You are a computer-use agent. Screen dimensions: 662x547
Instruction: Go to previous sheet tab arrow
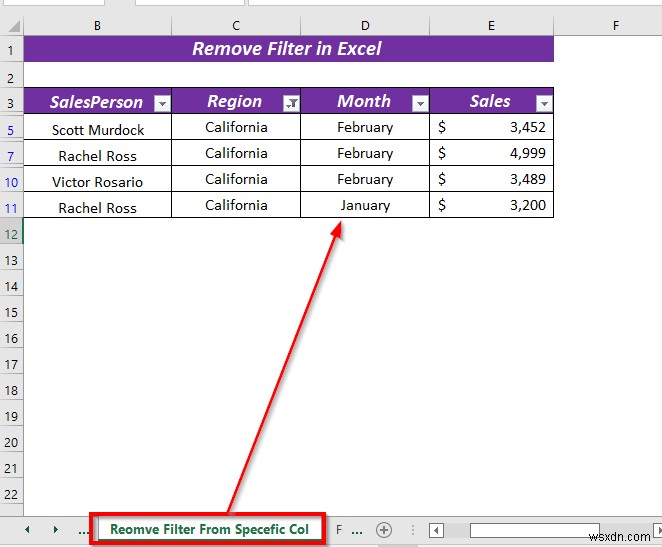point(27,529)
